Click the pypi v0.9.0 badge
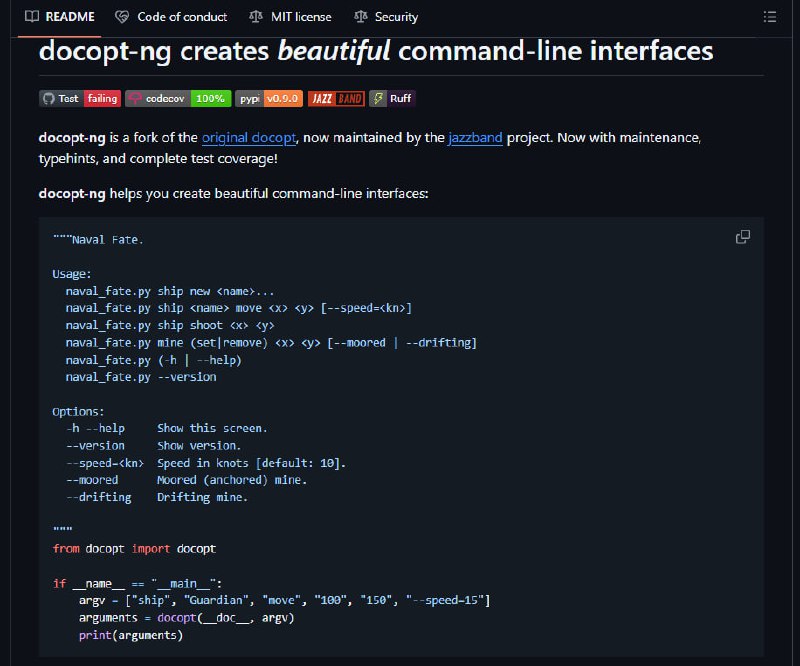The width and height of the screenshot is (800, 666). click(269, 98)
